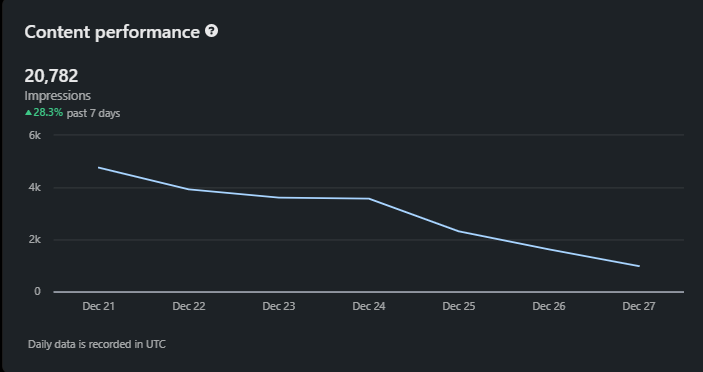Click the Dec 25 axis label
The image size is (703, 372).
click(459, 306)
